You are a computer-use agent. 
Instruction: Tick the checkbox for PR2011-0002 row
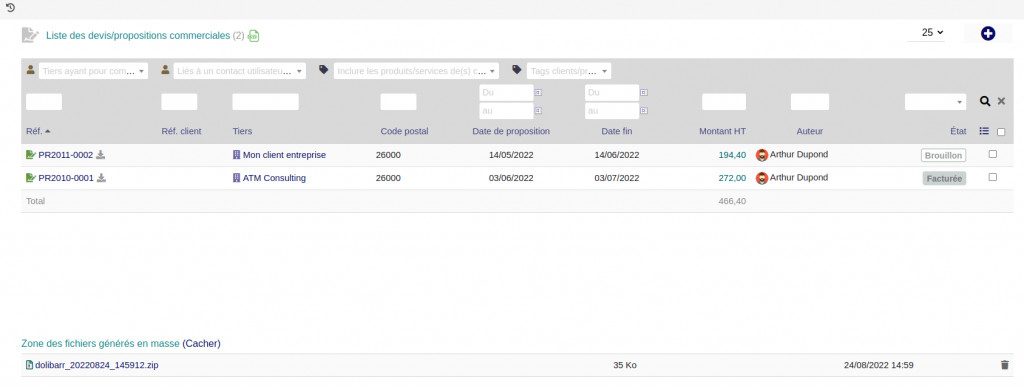click(993, 155)
